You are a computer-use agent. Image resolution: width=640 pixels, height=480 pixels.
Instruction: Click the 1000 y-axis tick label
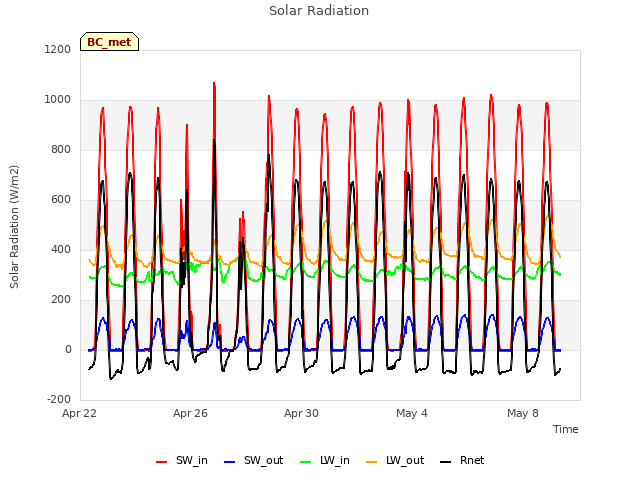[x=58, y=100]
